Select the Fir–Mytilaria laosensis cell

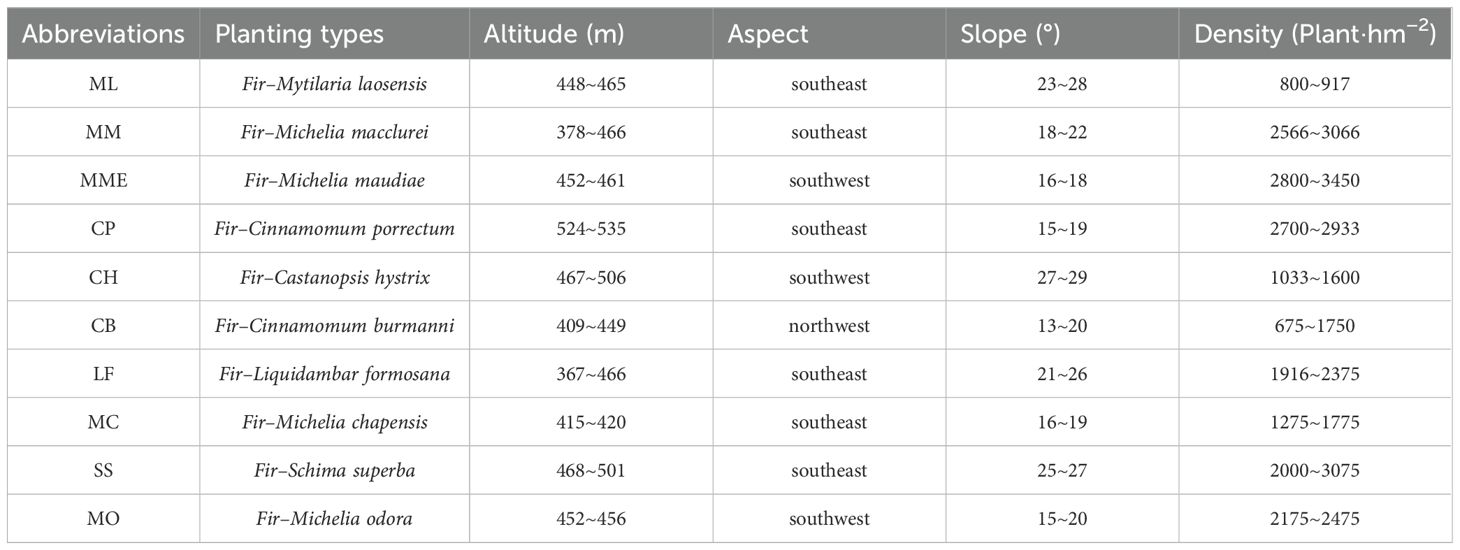click(x=334, y=85)
